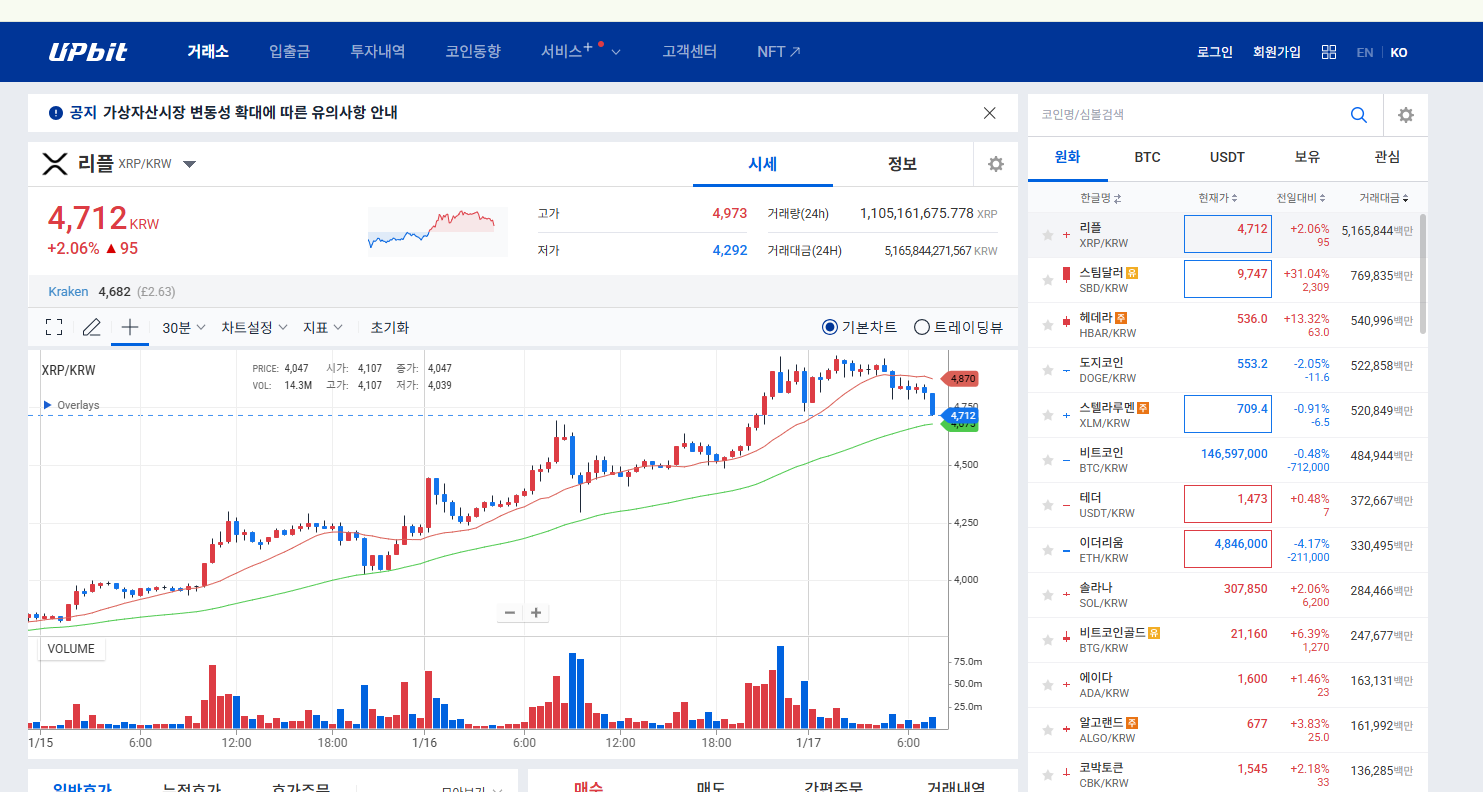
Task: Toggle 한글명 name display sort
Action: [x=1101, y=198]
